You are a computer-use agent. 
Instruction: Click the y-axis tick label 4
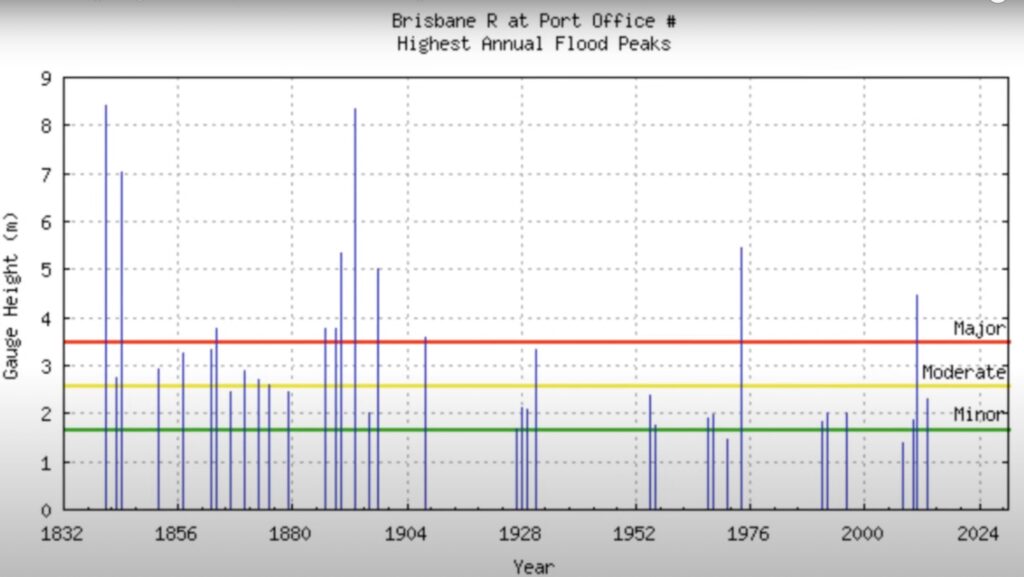[46, 319]
